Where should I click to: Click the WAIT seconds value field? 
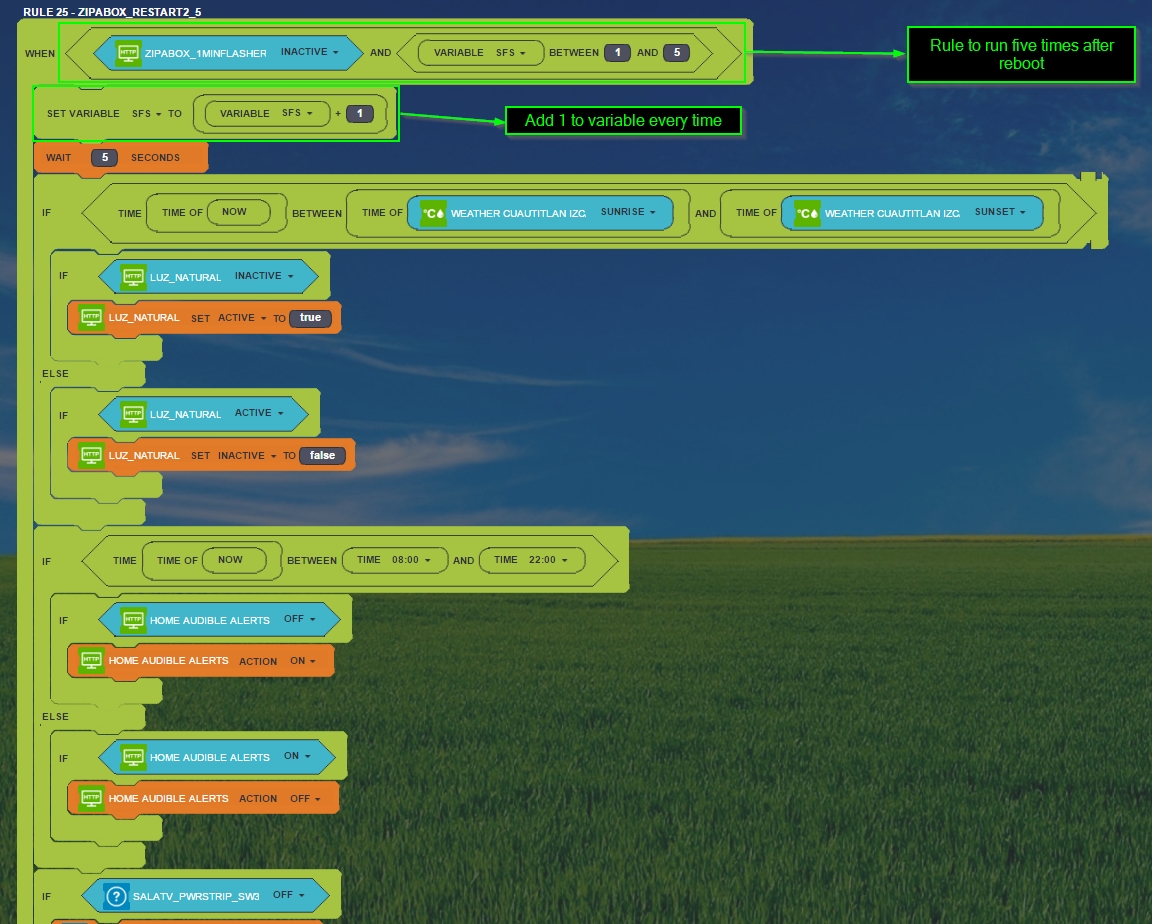point(104,157)
